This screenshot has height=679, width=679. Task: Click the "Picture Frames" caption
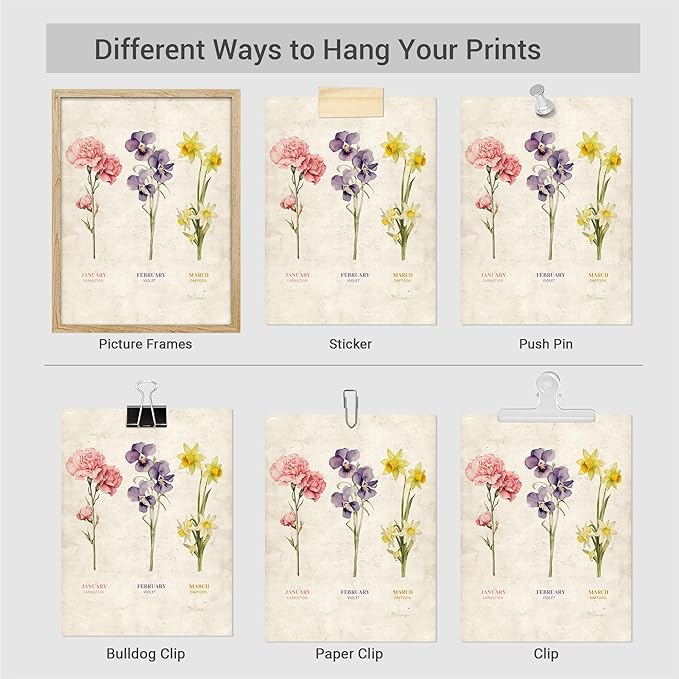click(146, 344)
